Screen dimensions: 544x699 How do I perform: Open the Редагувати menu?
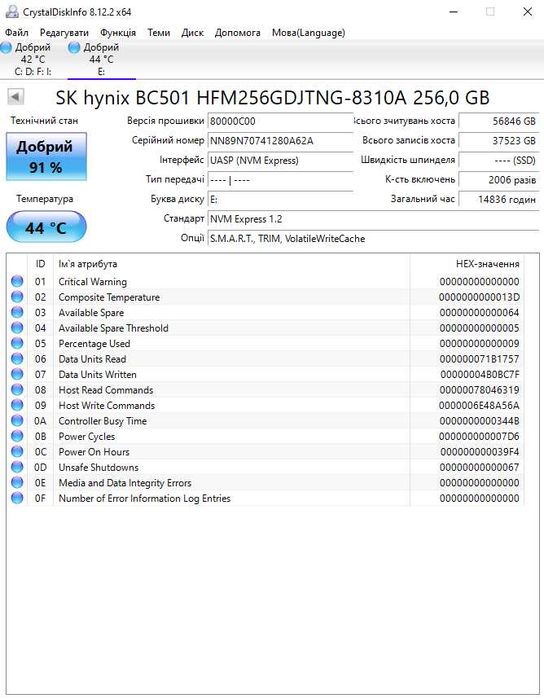click(64, 33)
